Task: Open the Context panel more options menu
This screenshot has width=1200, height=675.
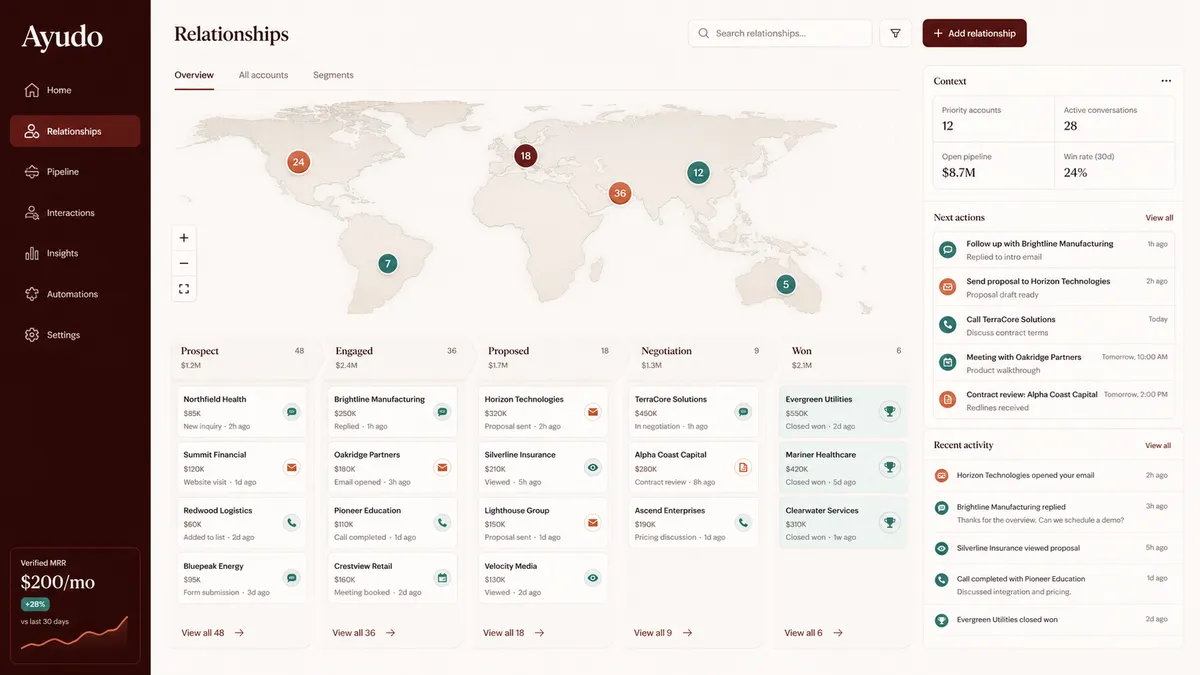Action: tap(1166, 81)
